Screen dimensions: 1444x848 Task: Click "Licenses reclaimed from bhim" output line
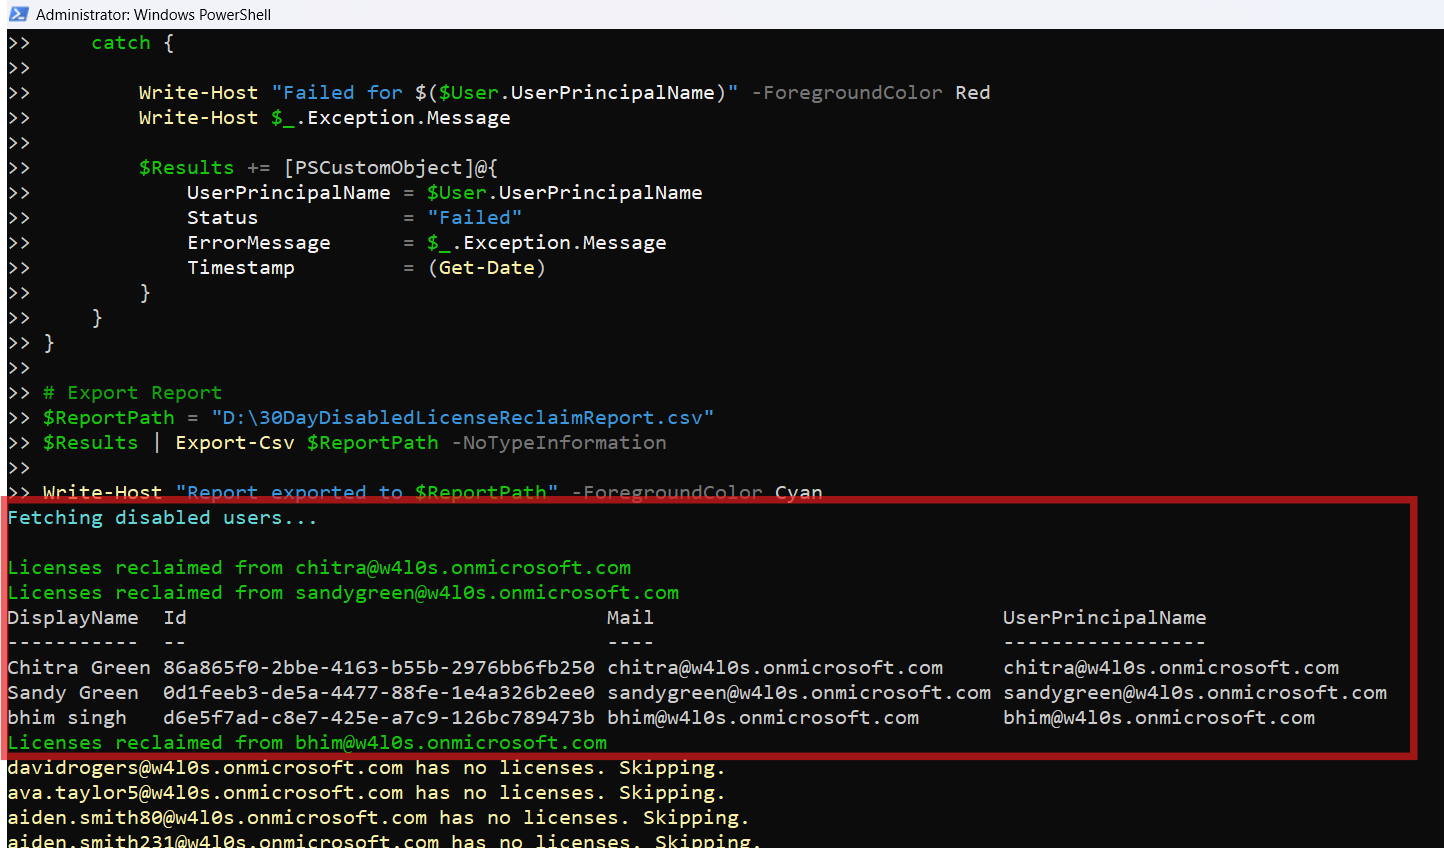click(307, 743)
